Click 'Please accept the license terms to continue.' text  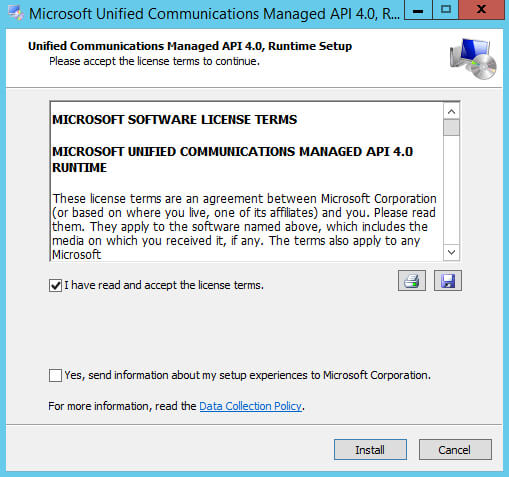(154, 61)
